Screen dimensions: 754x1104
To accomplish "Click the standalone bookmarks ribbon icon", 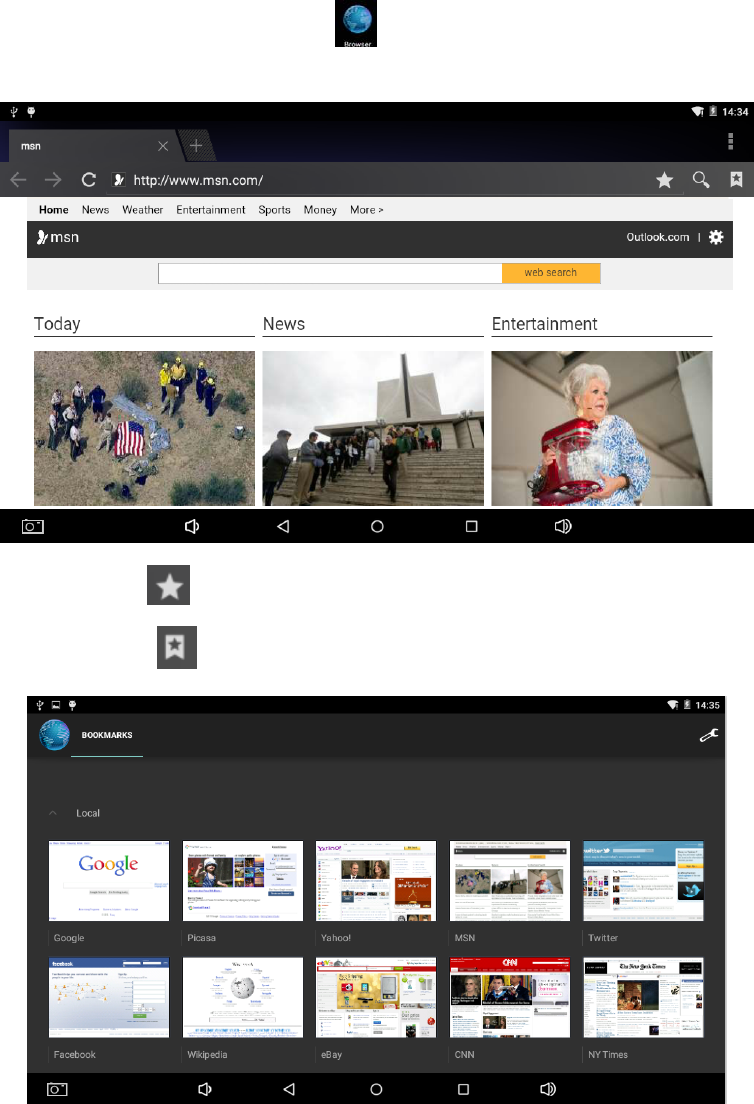I will click(177, 647).
